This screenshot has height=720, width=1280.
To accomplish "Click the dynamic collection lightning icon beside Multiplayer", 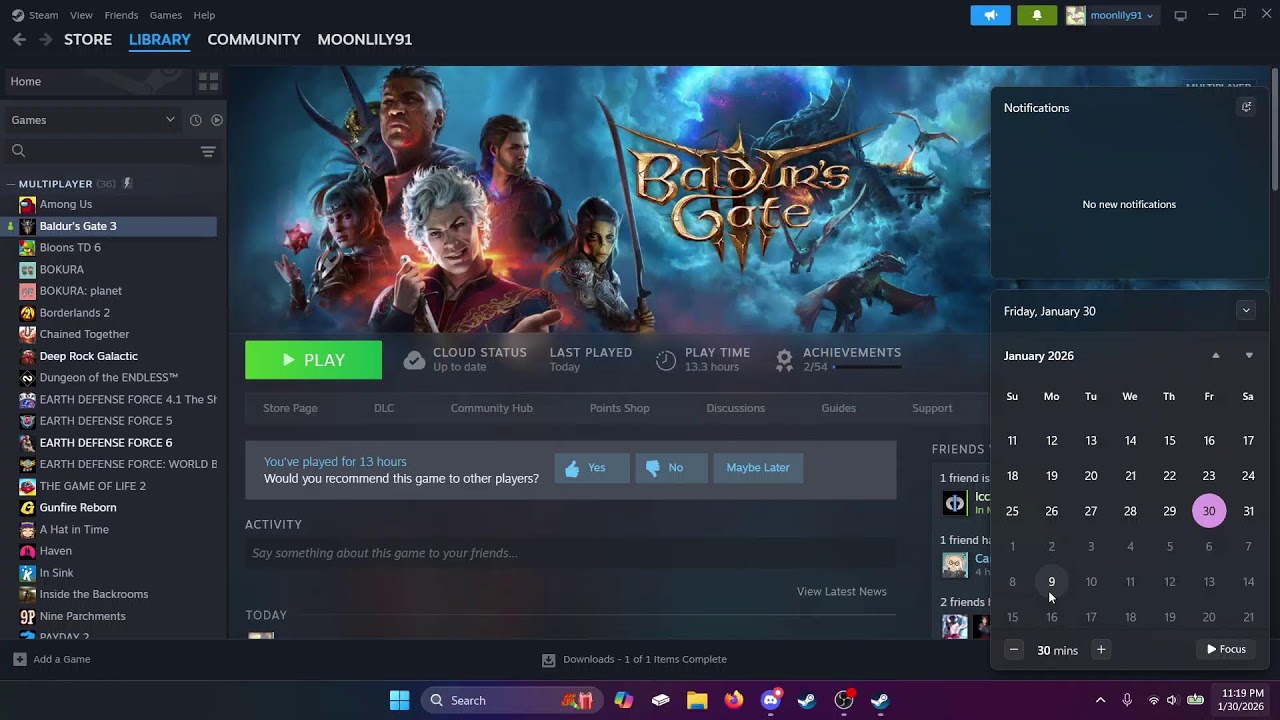I will (127, 184).
